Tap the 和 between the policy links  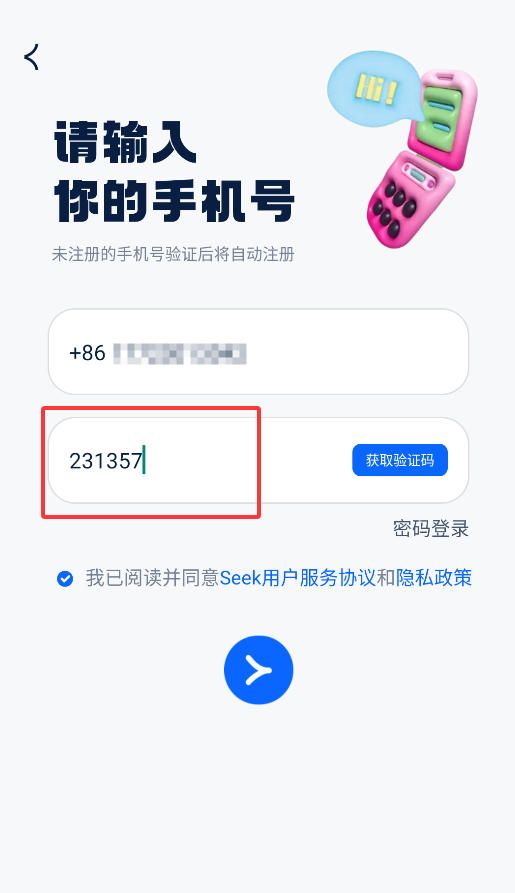[x=386, y=578]
